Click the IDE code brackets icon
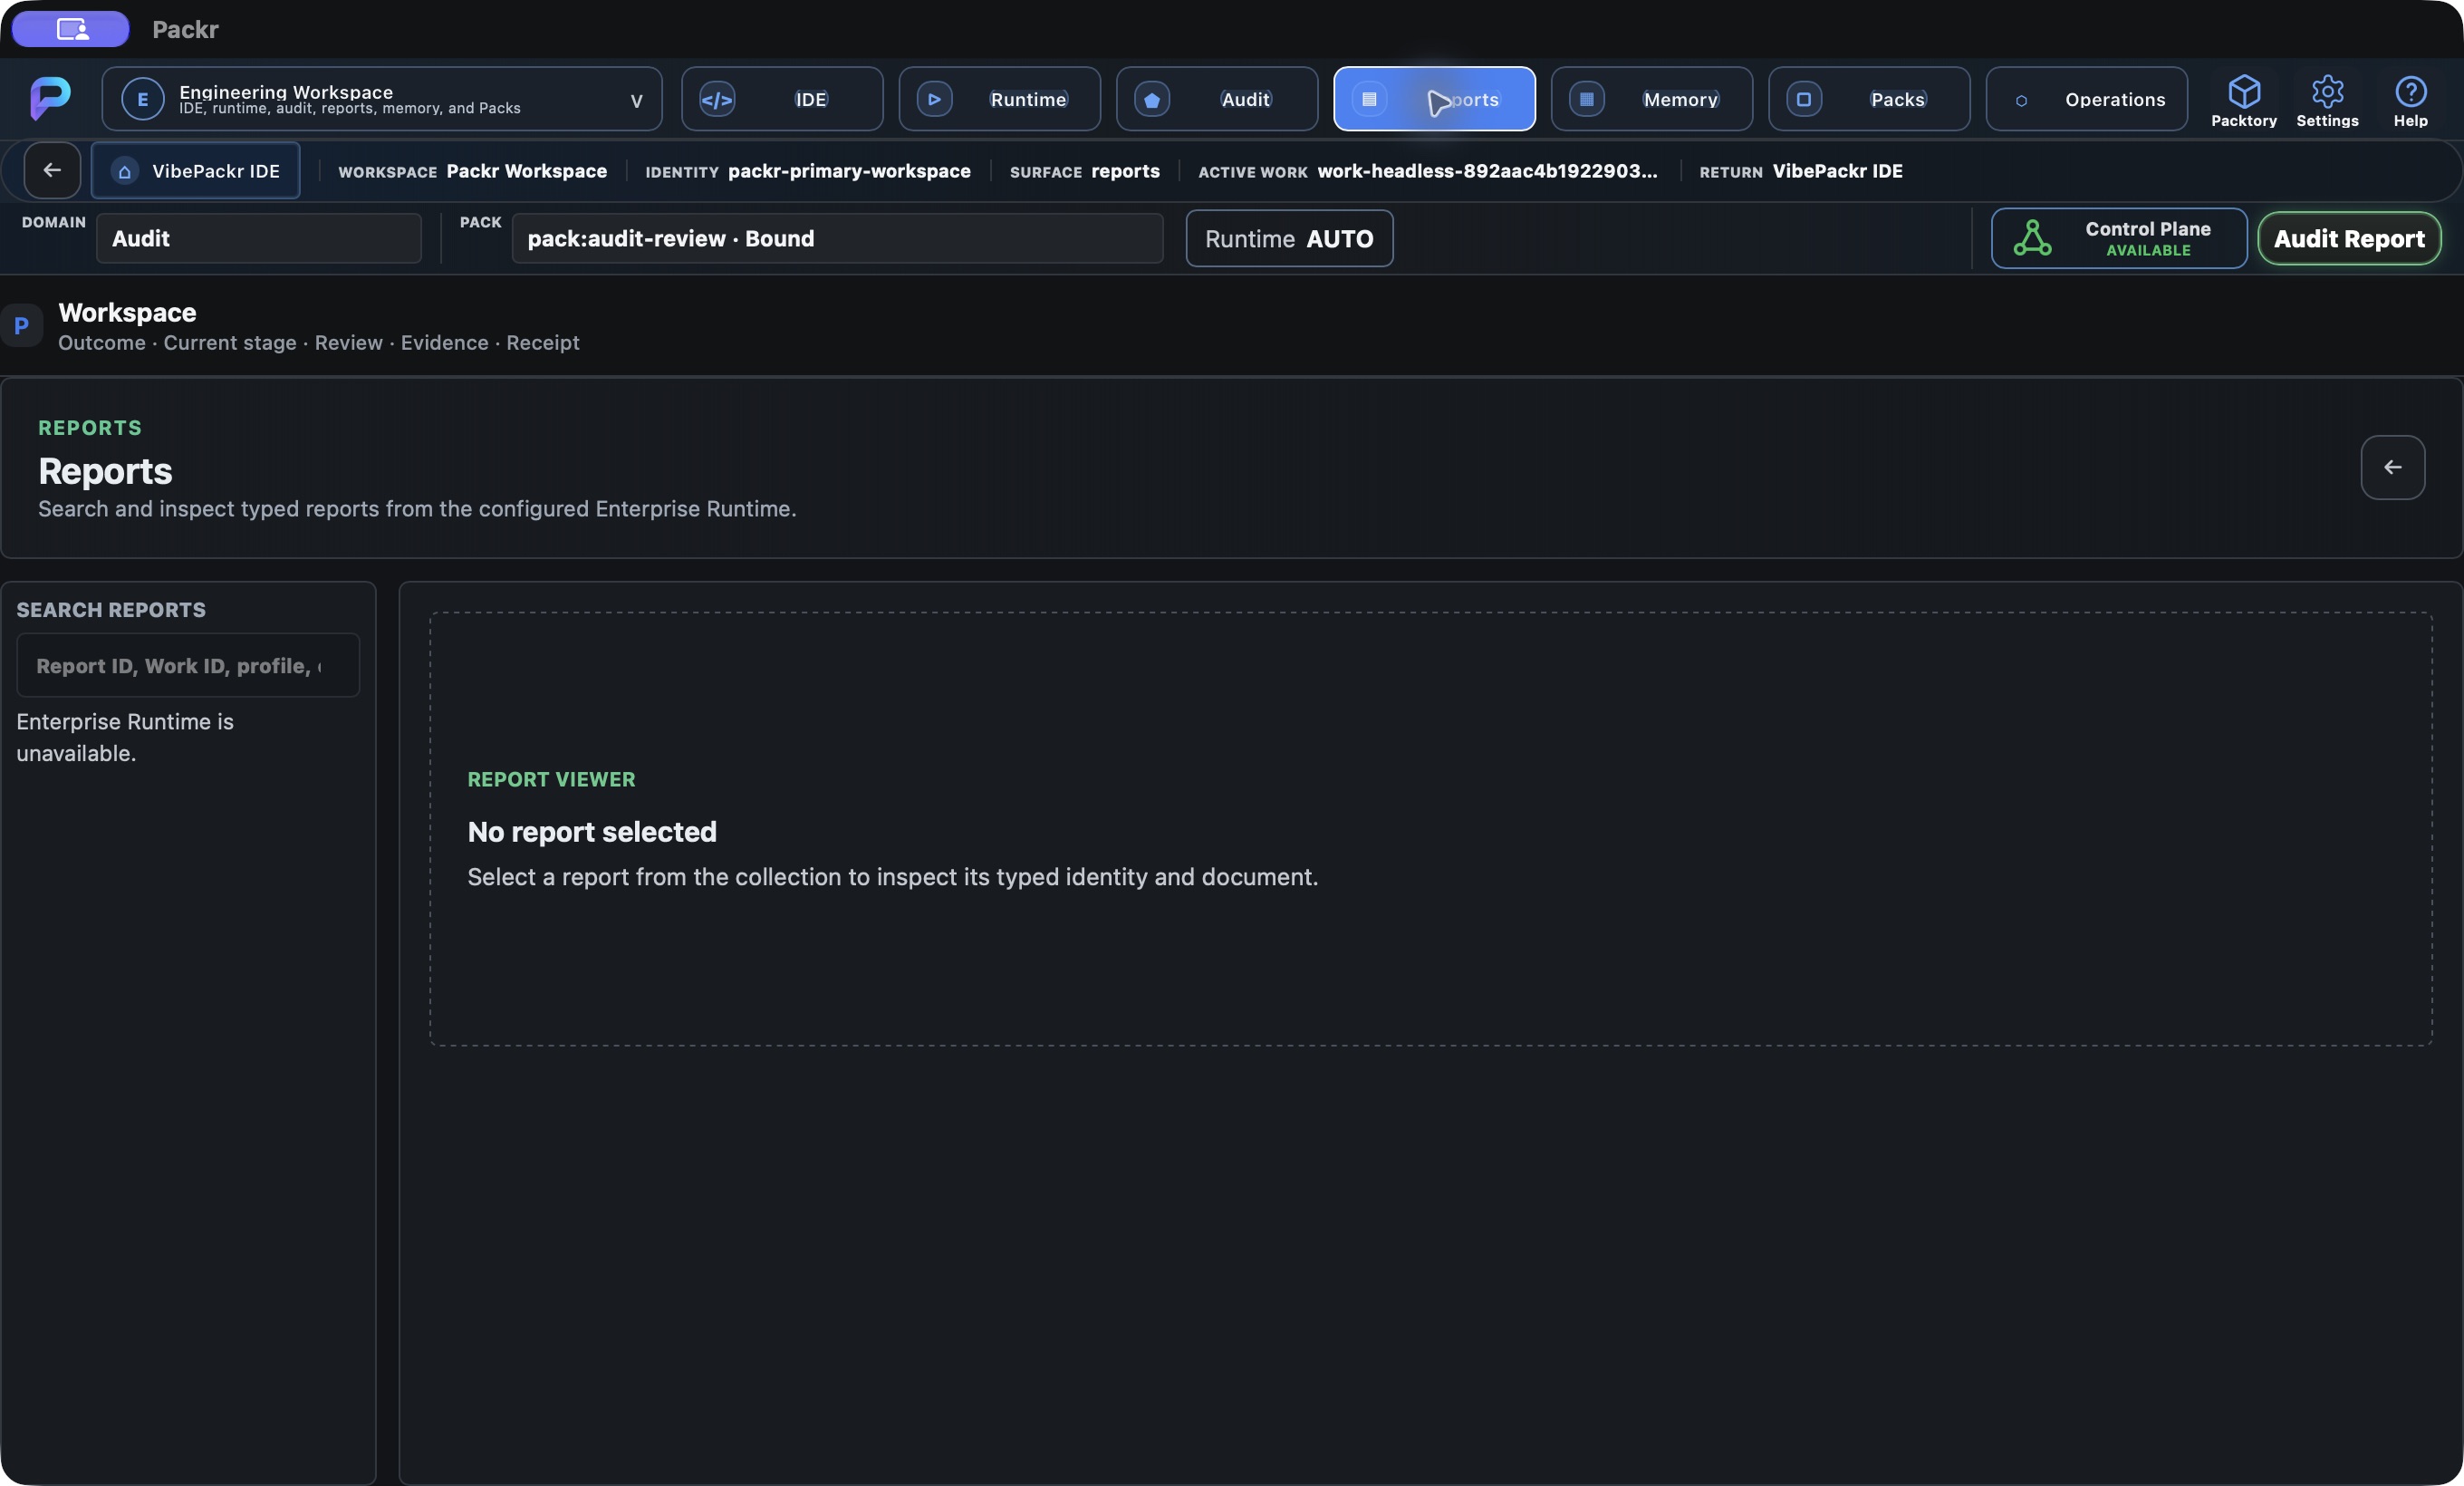 point(717,99)
